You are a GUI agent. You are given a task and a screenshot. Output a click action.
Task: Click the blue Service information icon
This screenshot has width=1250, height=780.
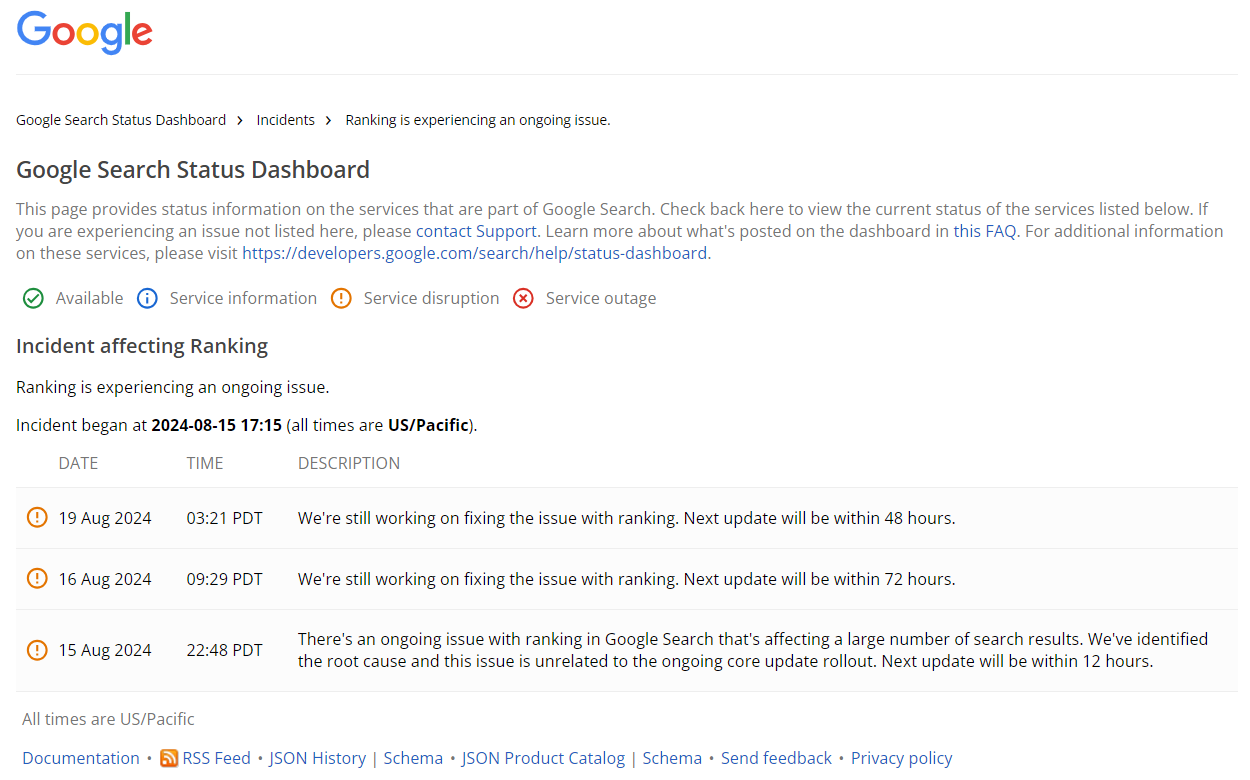coord(147,298)
